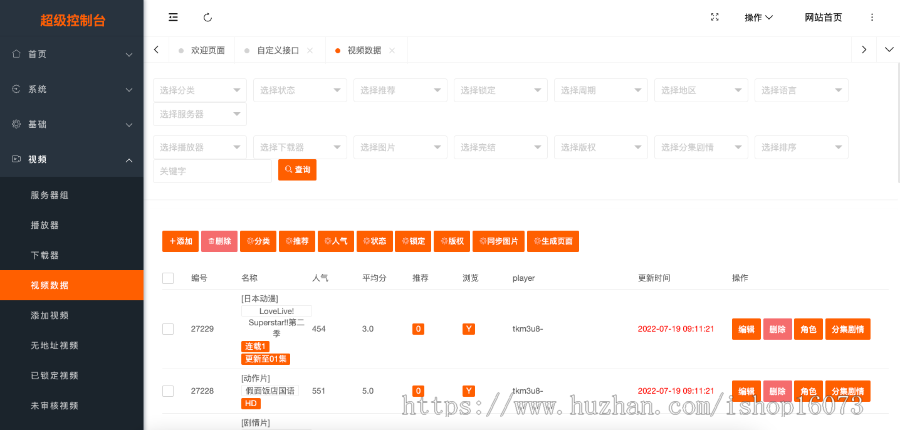Open 播放器 in the sidebar
Viewport: 900px width, 430px height.
[72, 225]
